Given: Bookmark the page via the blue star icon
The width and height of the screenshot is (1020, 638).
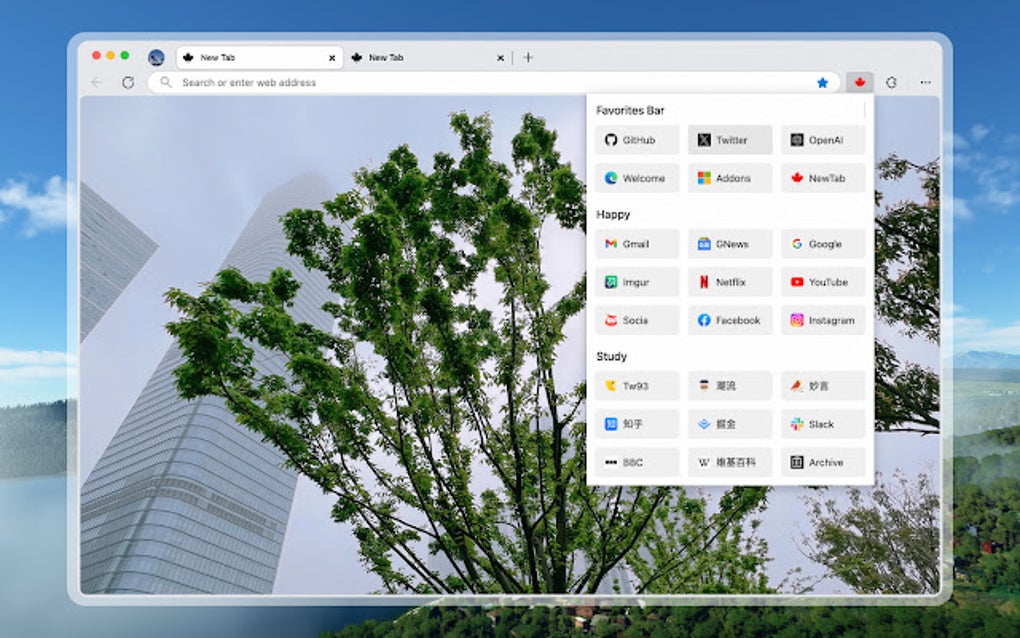Looking at the screenshot, I should click(823, 82).
